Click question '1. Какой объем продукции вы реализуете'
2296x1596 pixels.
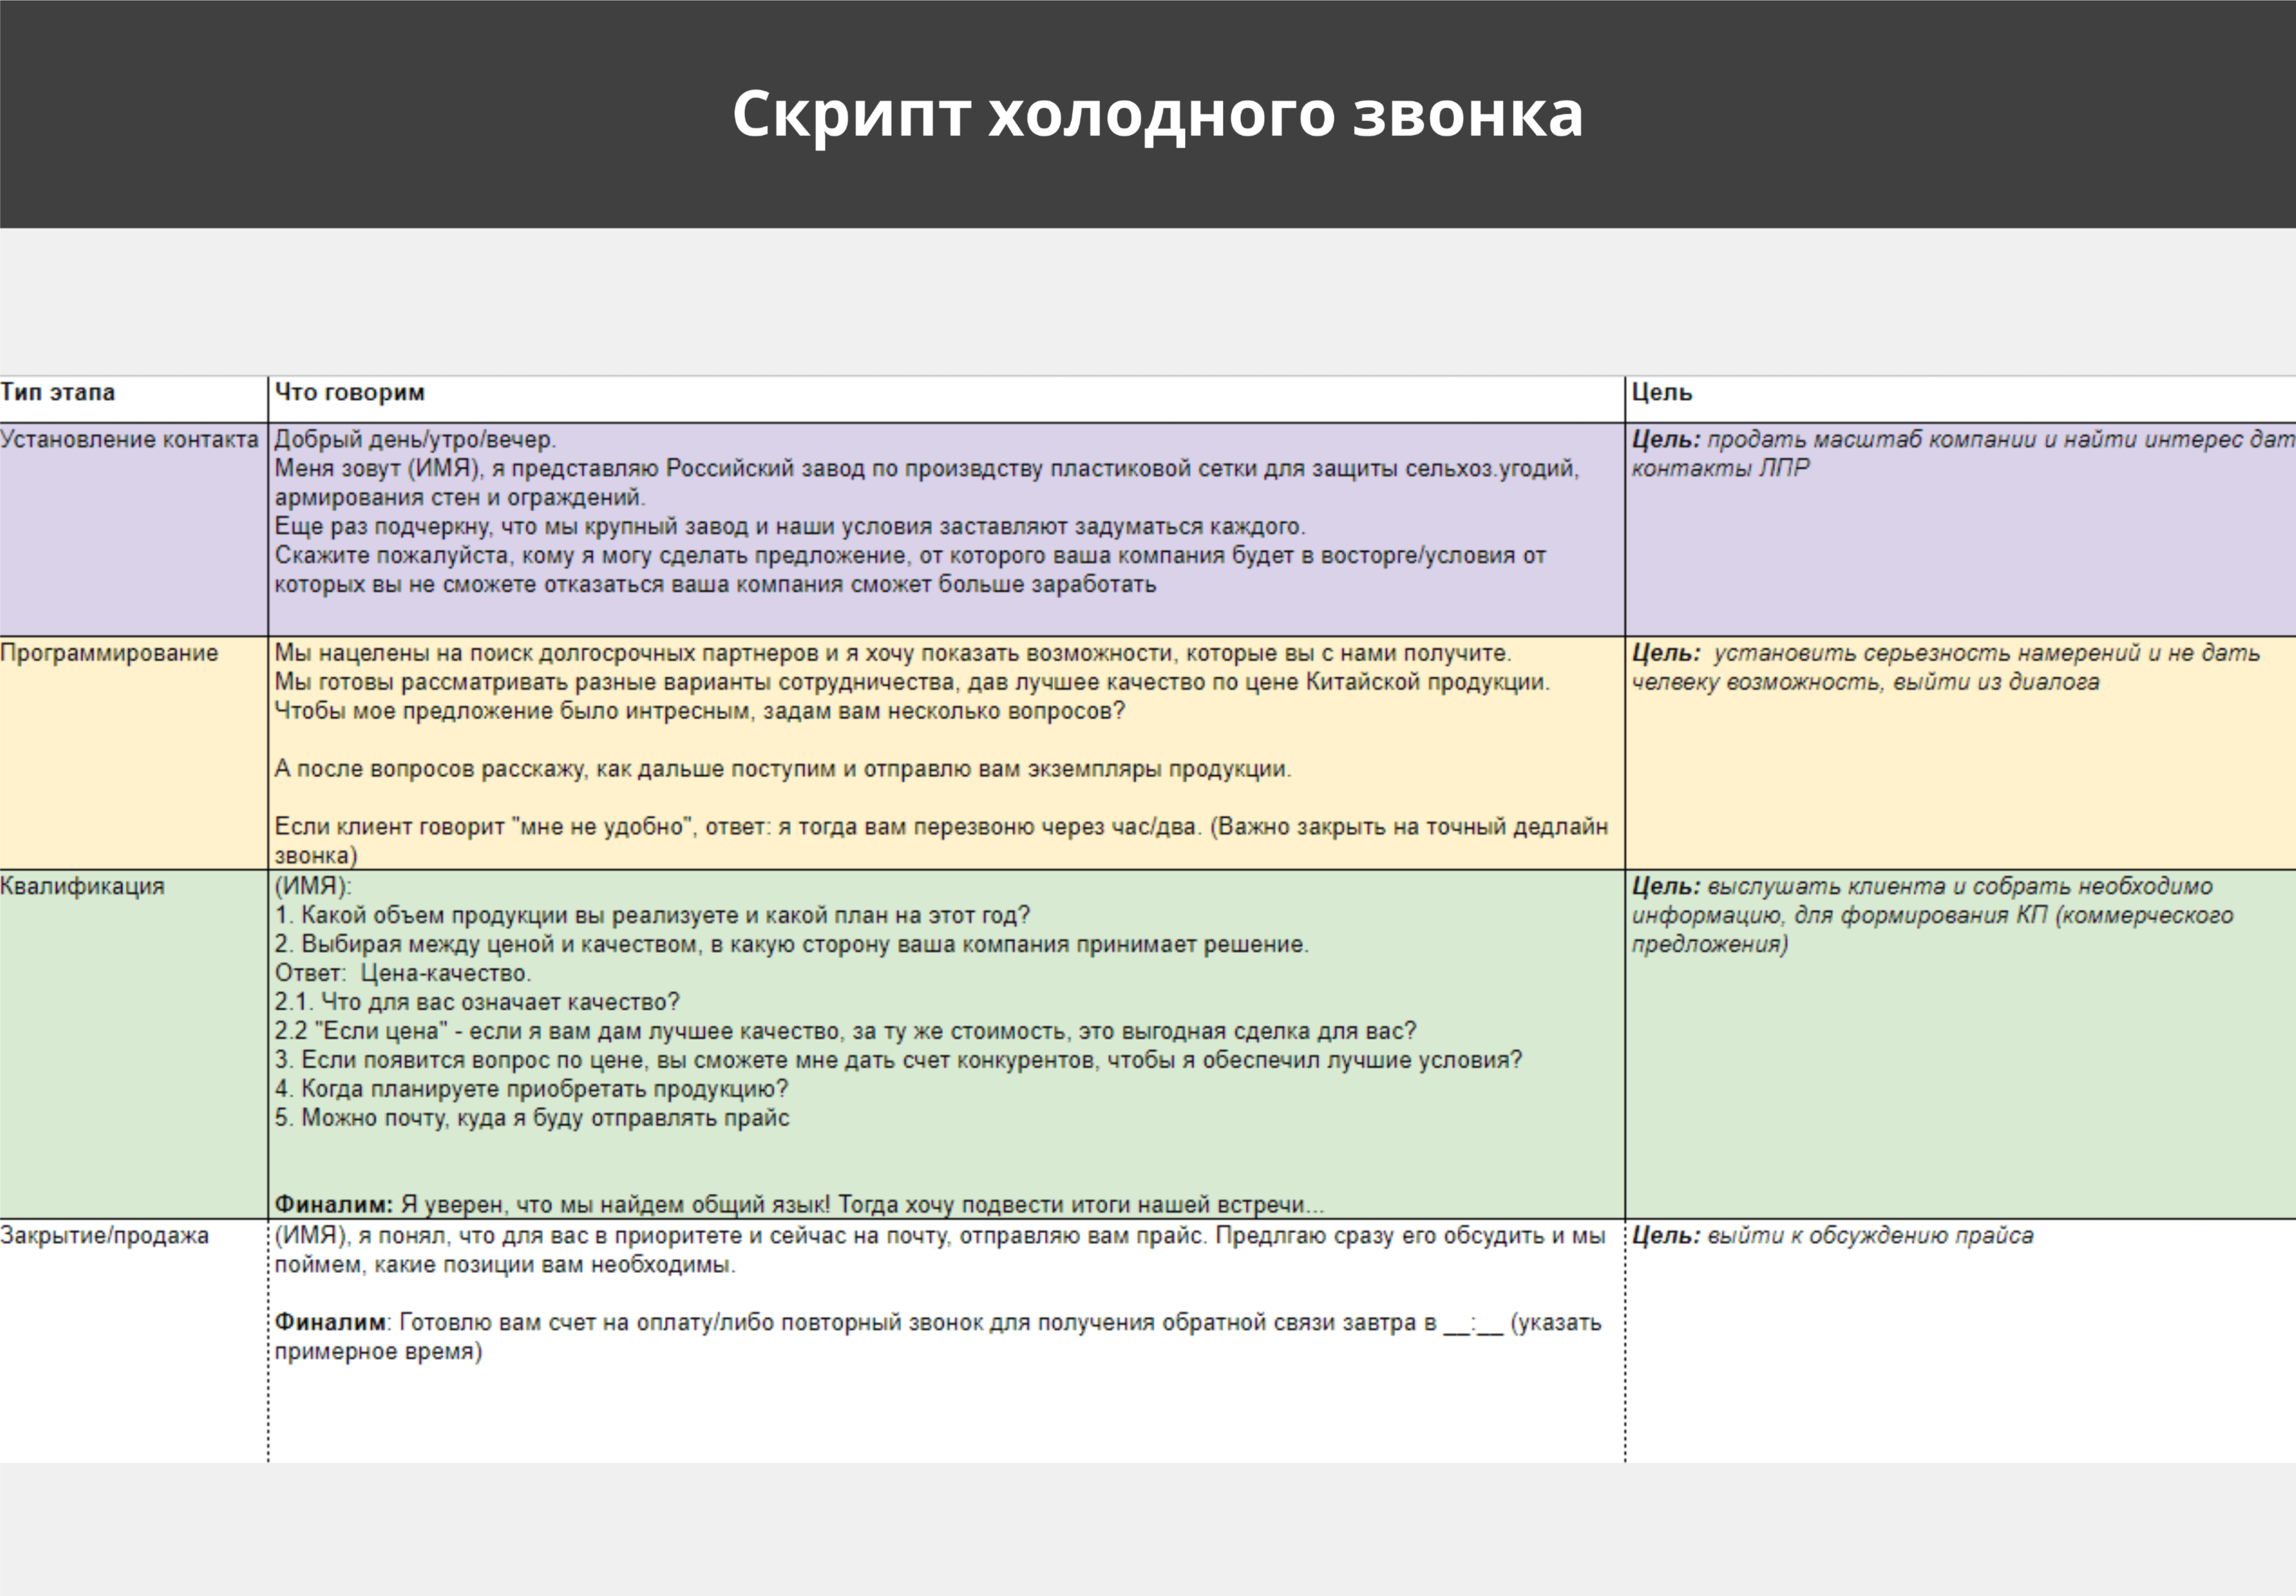652,915
